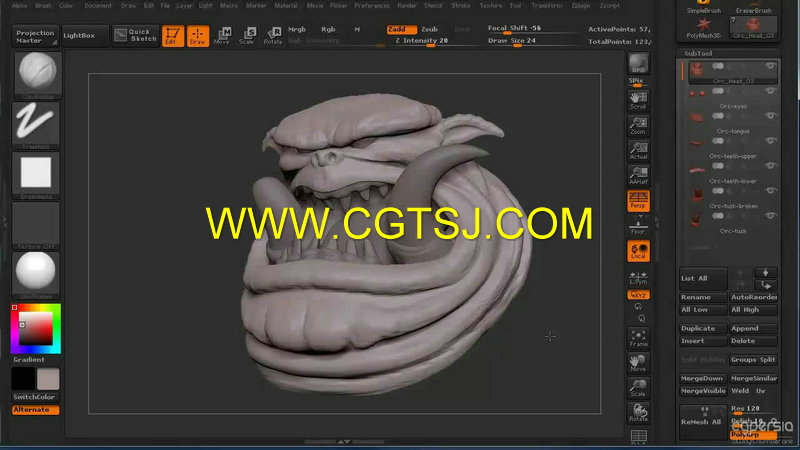Select the Orc-tusk subtool thumbnail

(696, 218)
